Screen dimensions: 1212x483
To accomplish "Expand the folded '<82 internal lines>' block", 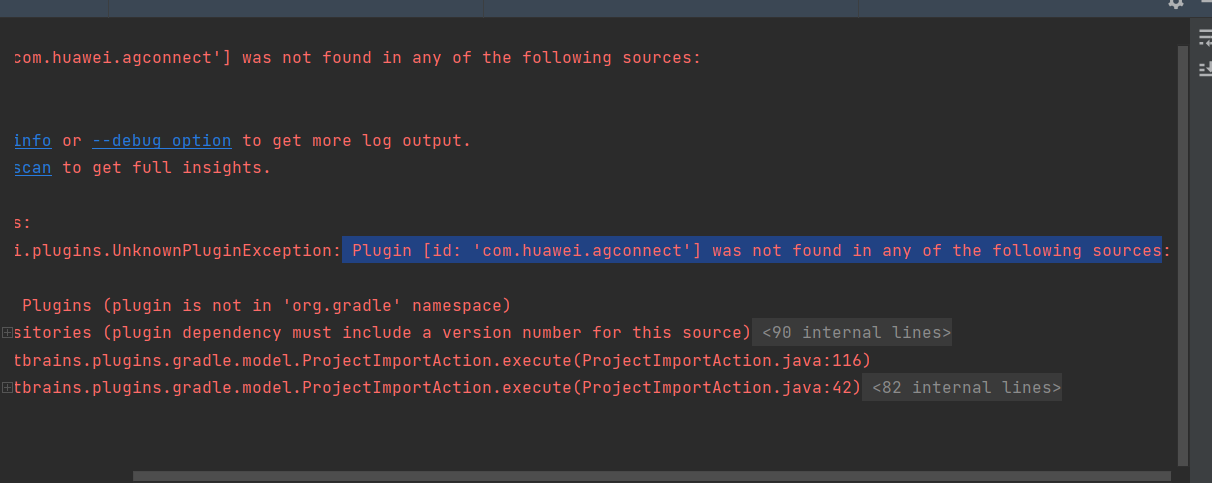I will [962, 387].
